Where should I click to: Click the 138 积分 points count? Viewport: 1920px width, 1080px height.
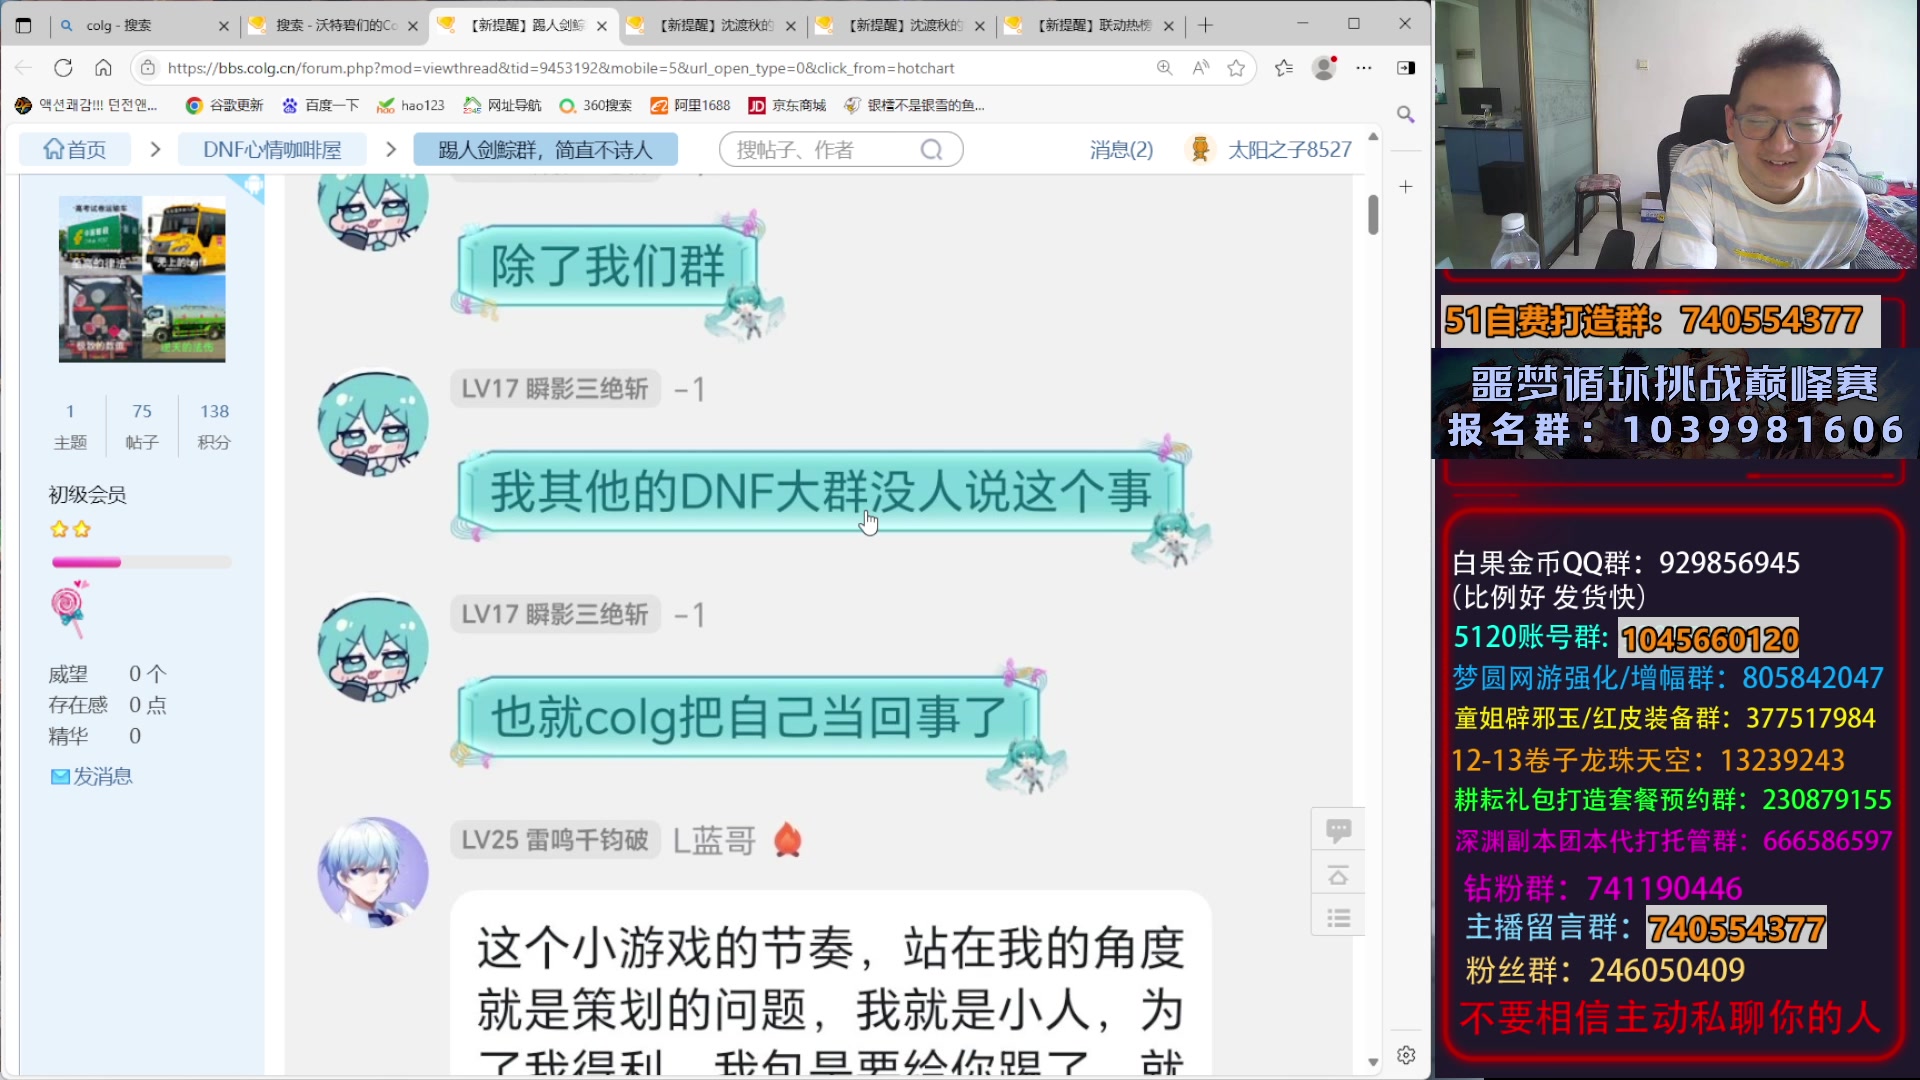pos(214,426)
